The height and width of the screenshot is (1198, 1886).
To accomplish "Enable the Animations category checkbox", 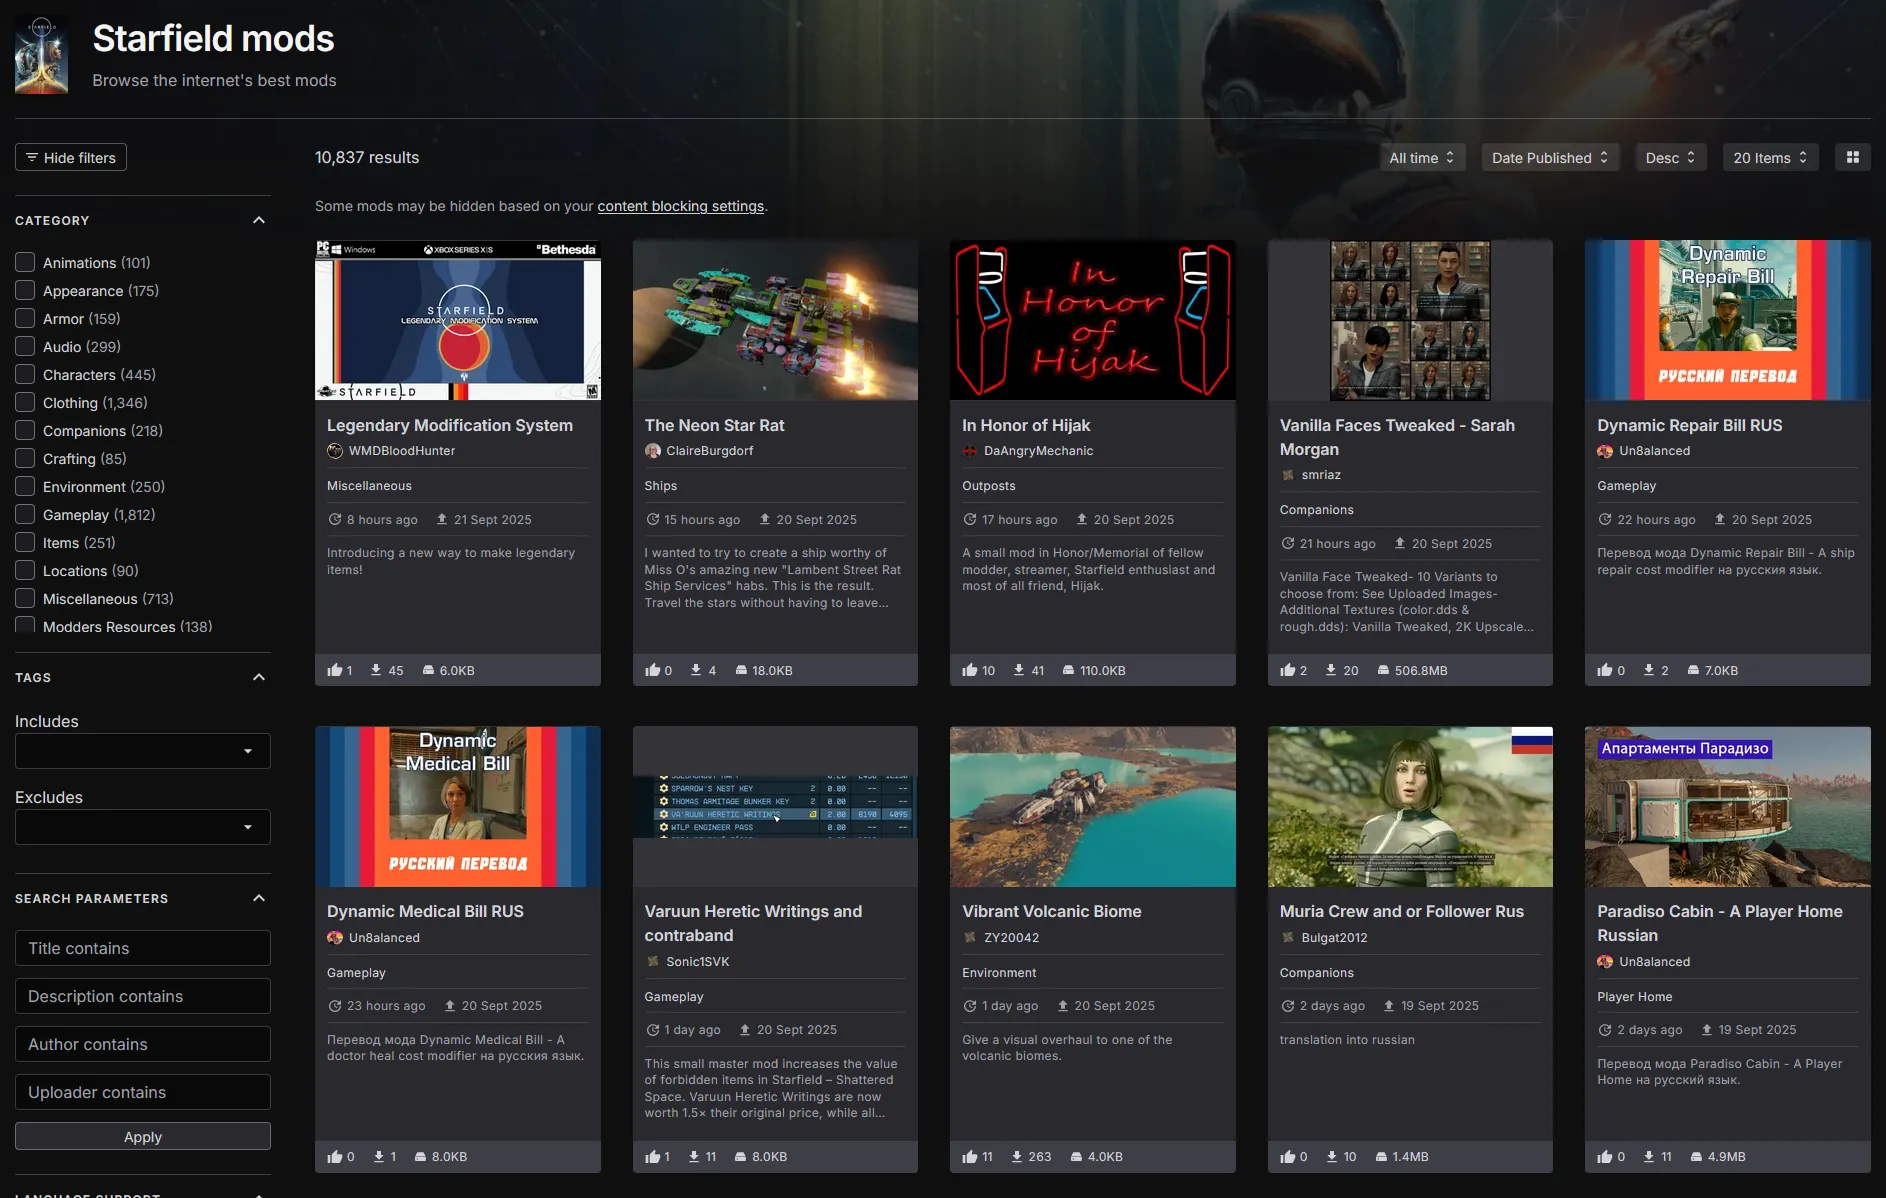I will tap(25, 263).
